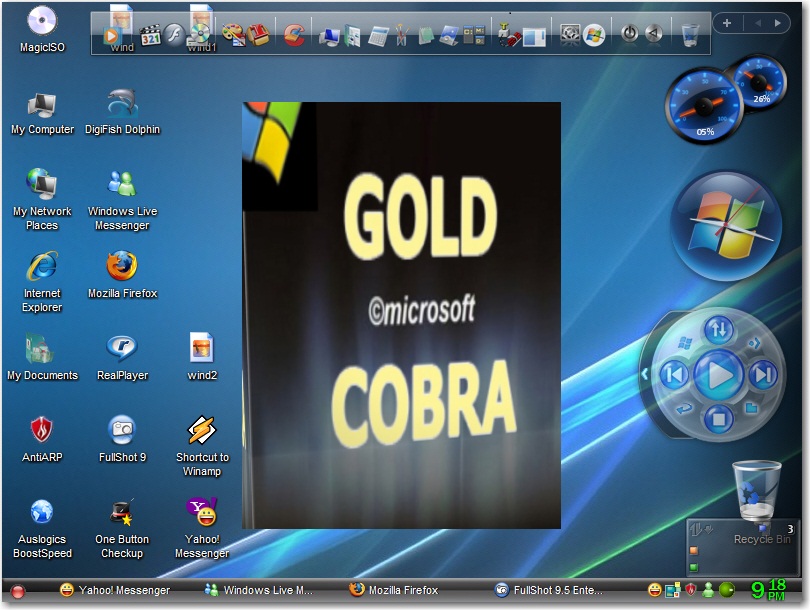Viewport: 810px width, 610px height.
Task: Open the MagicISO desktop shortcut
Action: [x=42, y=28]
